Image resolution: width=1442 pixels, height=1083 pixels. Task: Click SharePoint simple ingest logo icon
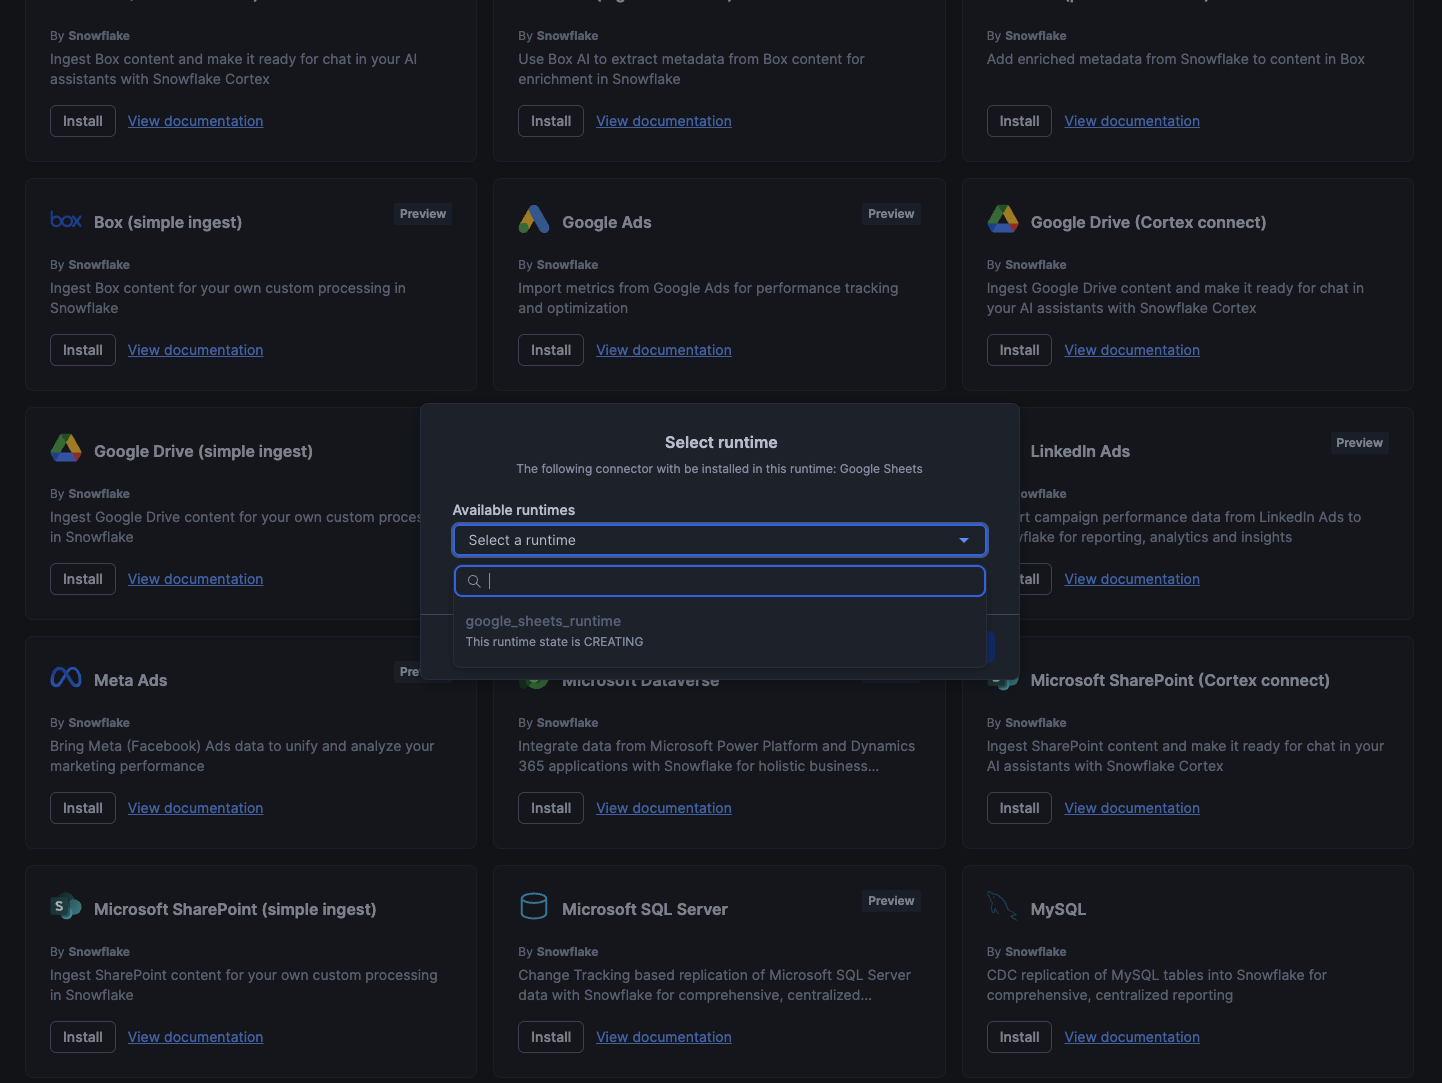tap(66, 907)
